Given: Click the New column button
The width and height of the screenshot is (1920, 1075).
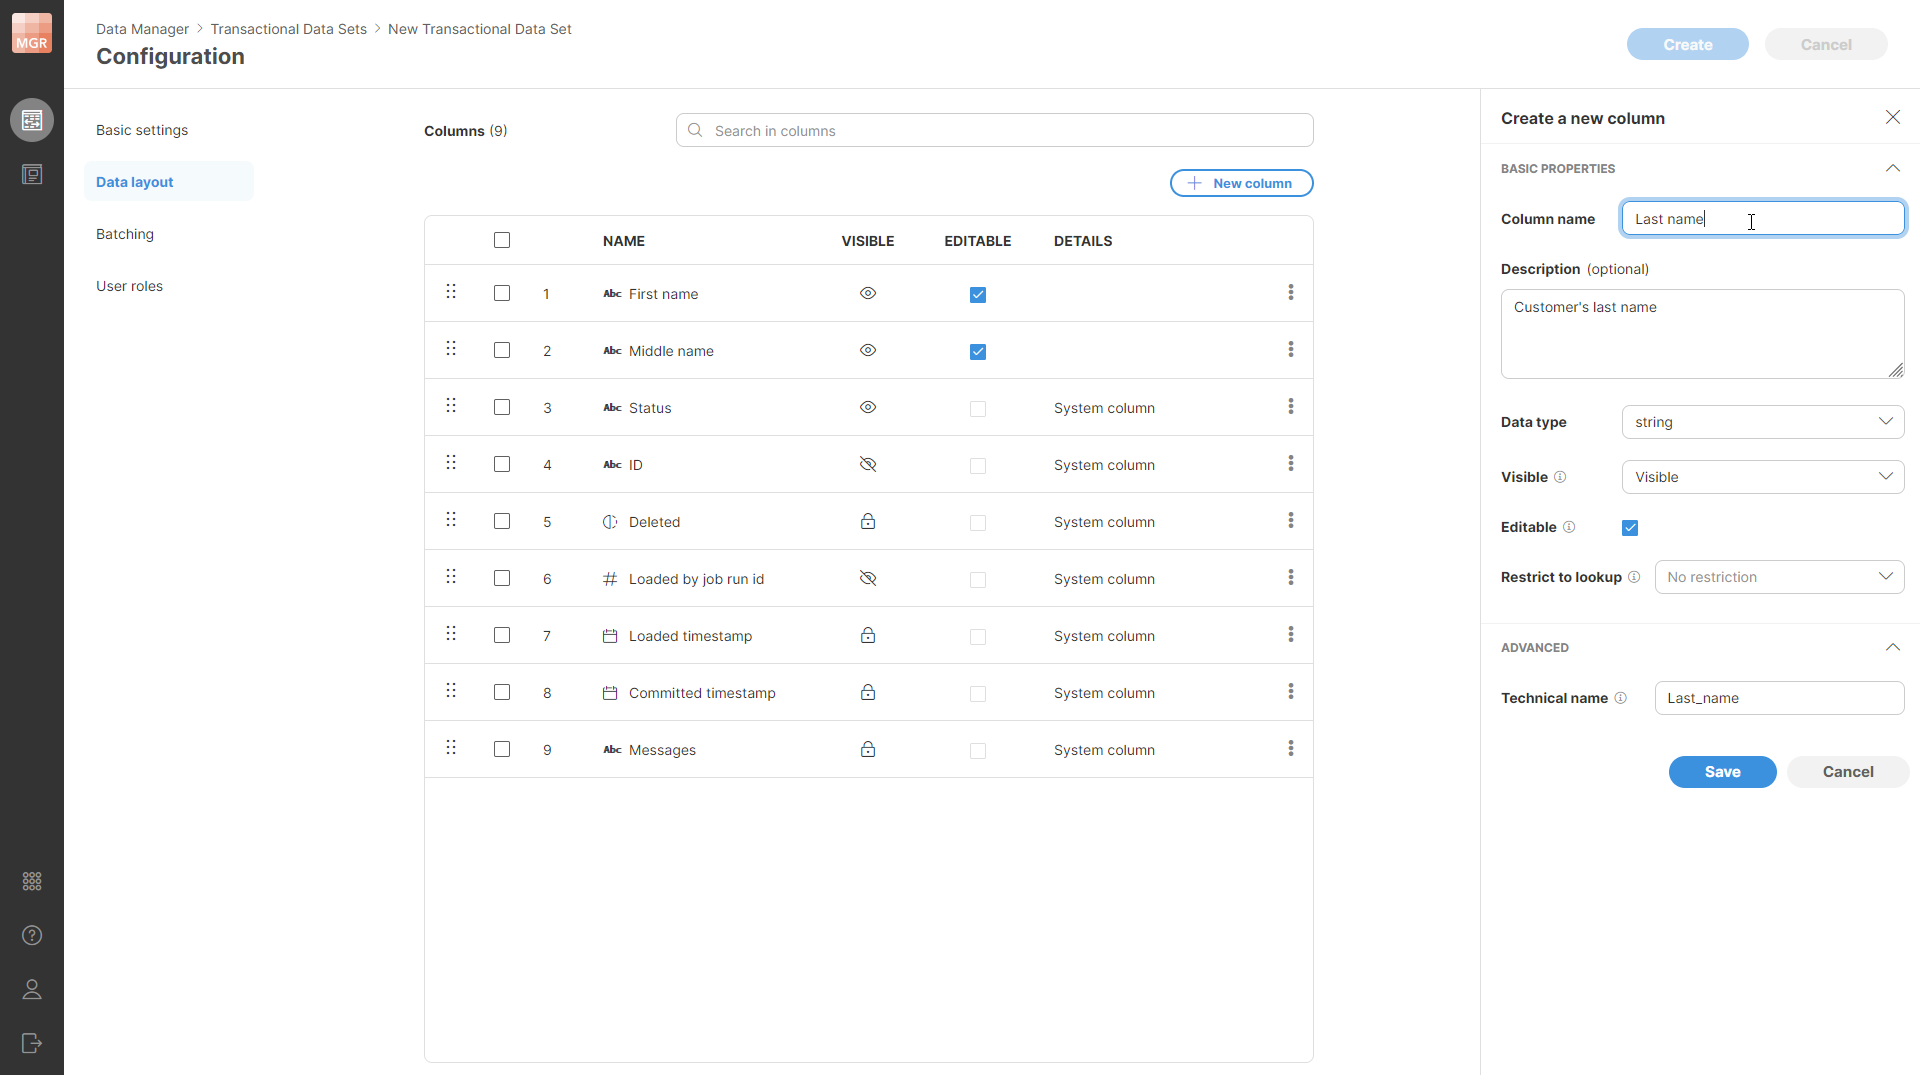Looking at the screenshot, I should point(1241,183).
